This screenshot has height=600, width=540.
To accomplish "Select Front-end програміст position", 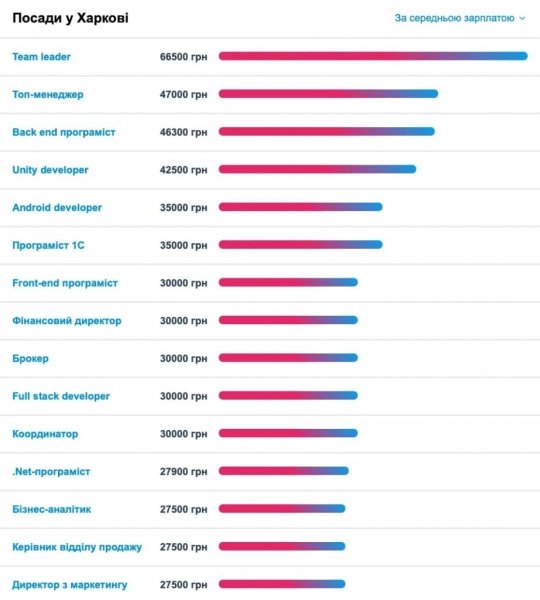I will (x=65, y=283).
